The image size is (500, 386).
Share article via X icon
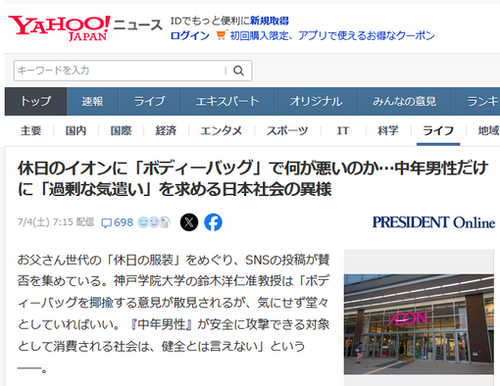(x=189, y=222)
